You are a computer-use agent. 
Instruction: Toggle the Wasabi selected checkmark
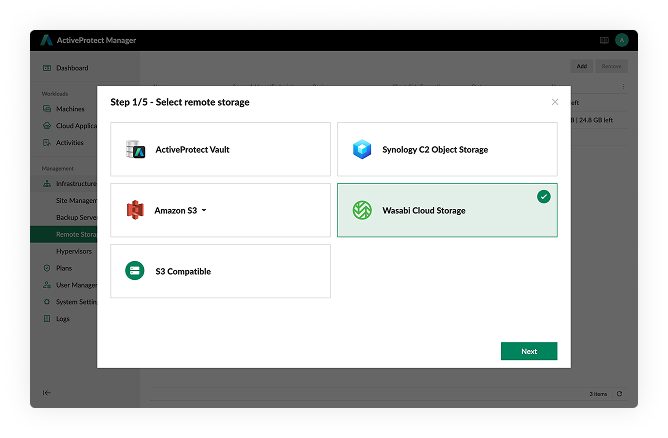[543, 197]
